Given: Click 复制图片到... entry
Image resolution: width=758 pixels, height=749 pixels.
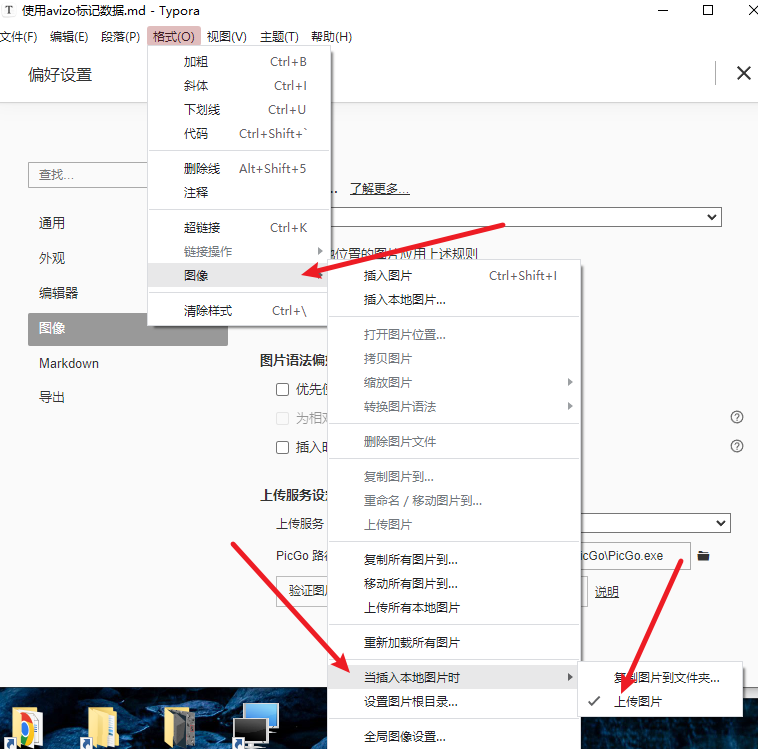Looking at the screenshot, I should 454,477.
